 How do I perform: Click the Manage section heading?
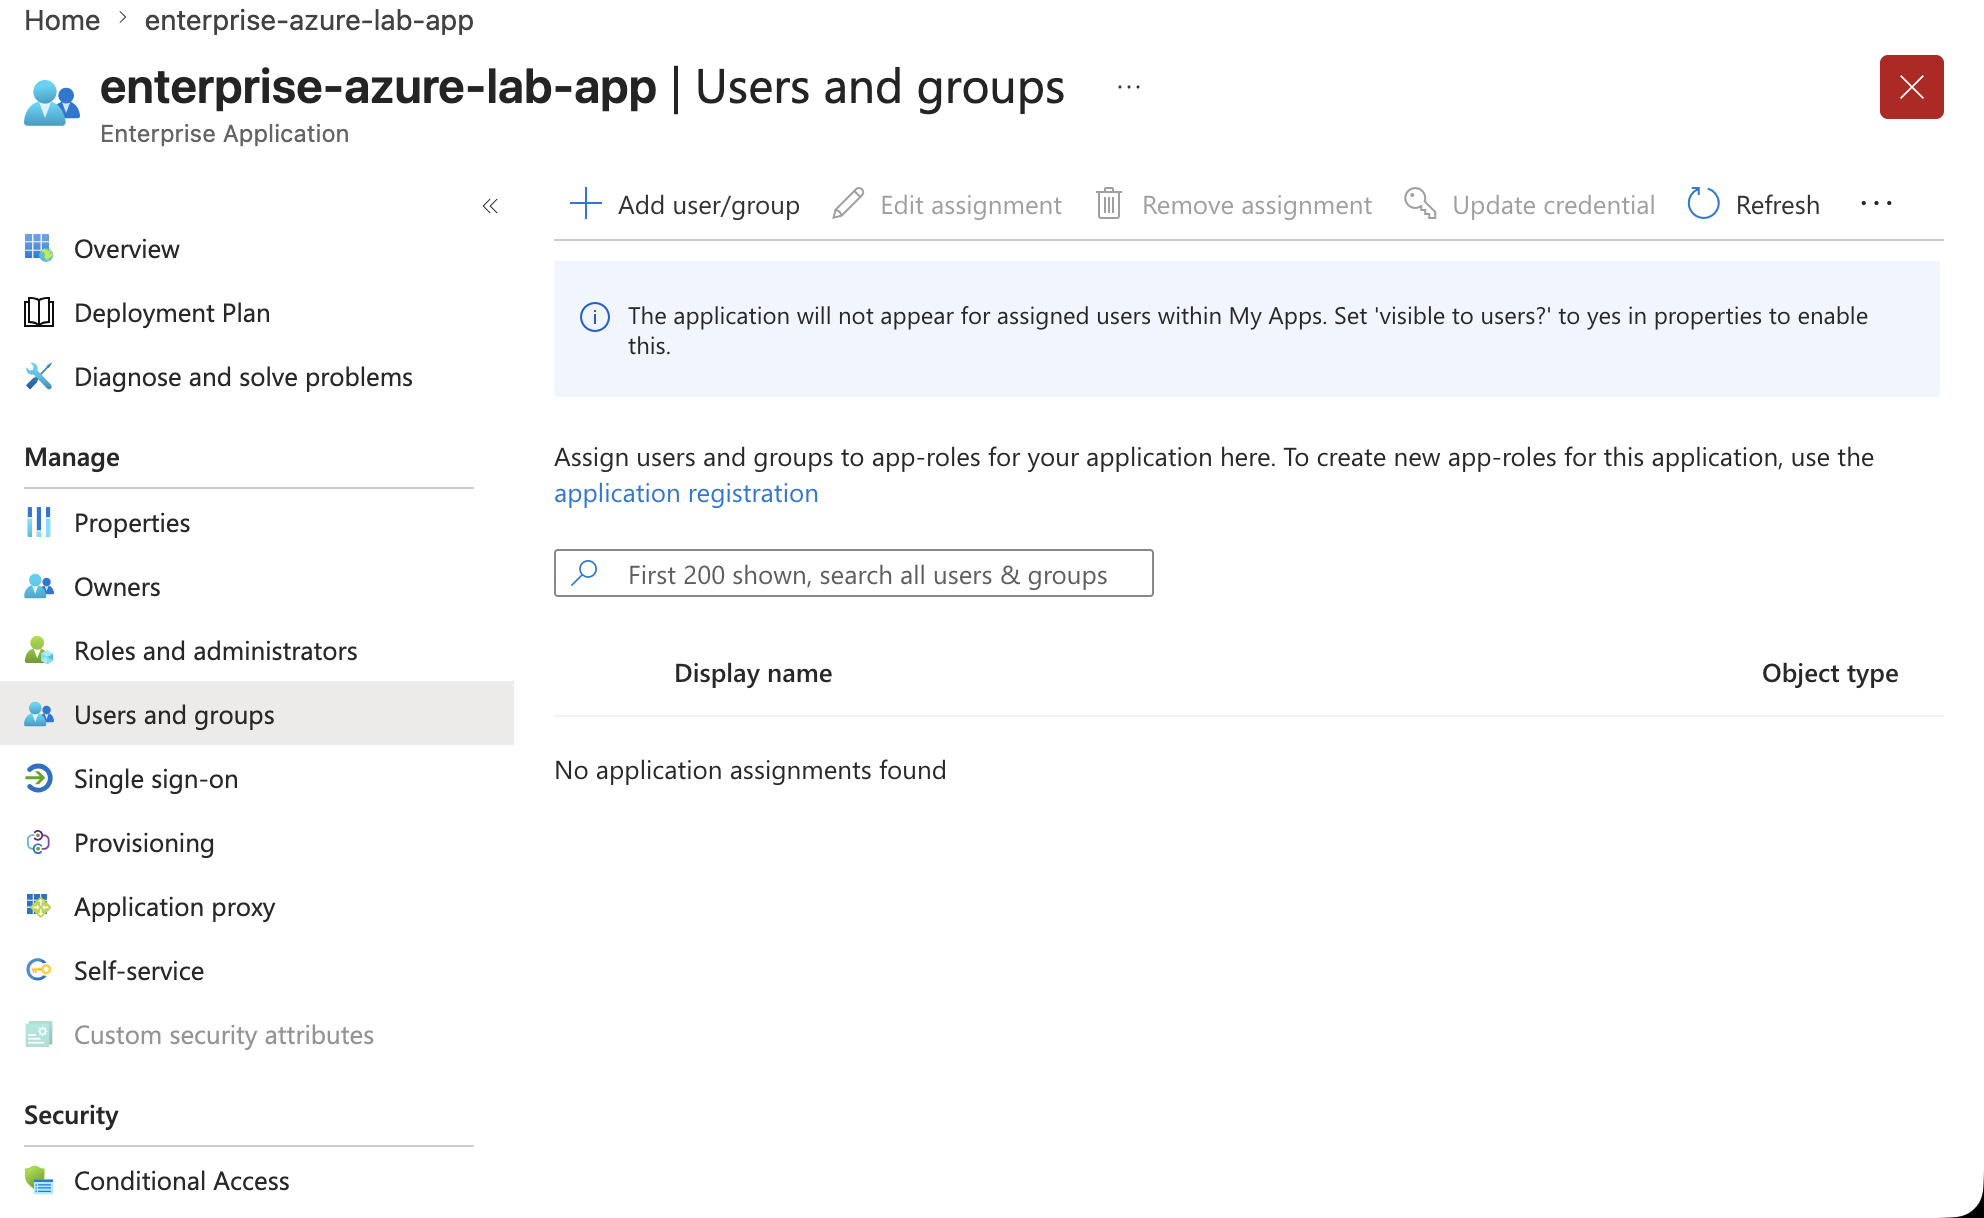[72, 457]
